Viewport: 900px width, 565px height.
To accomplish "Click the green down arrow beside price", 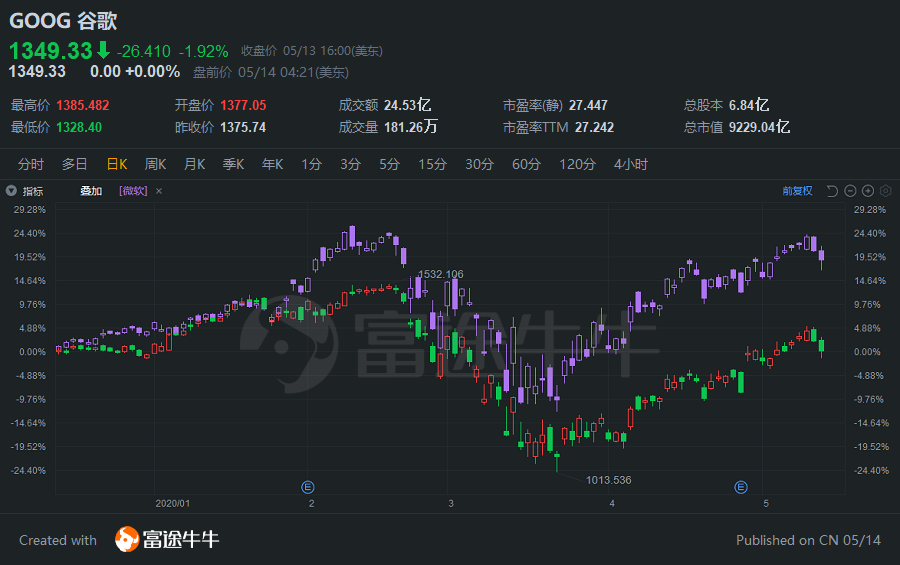I will tap(103, 50).
